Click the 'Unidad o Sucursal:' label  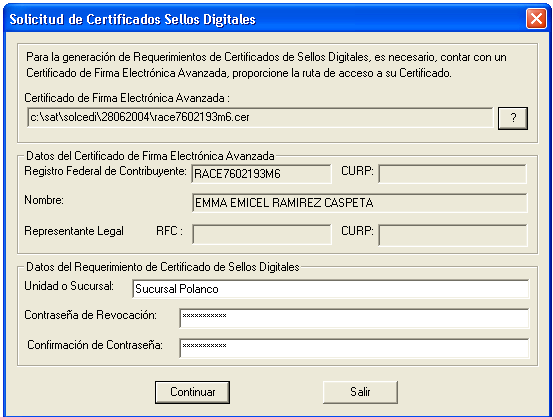[x=69, y=286]
